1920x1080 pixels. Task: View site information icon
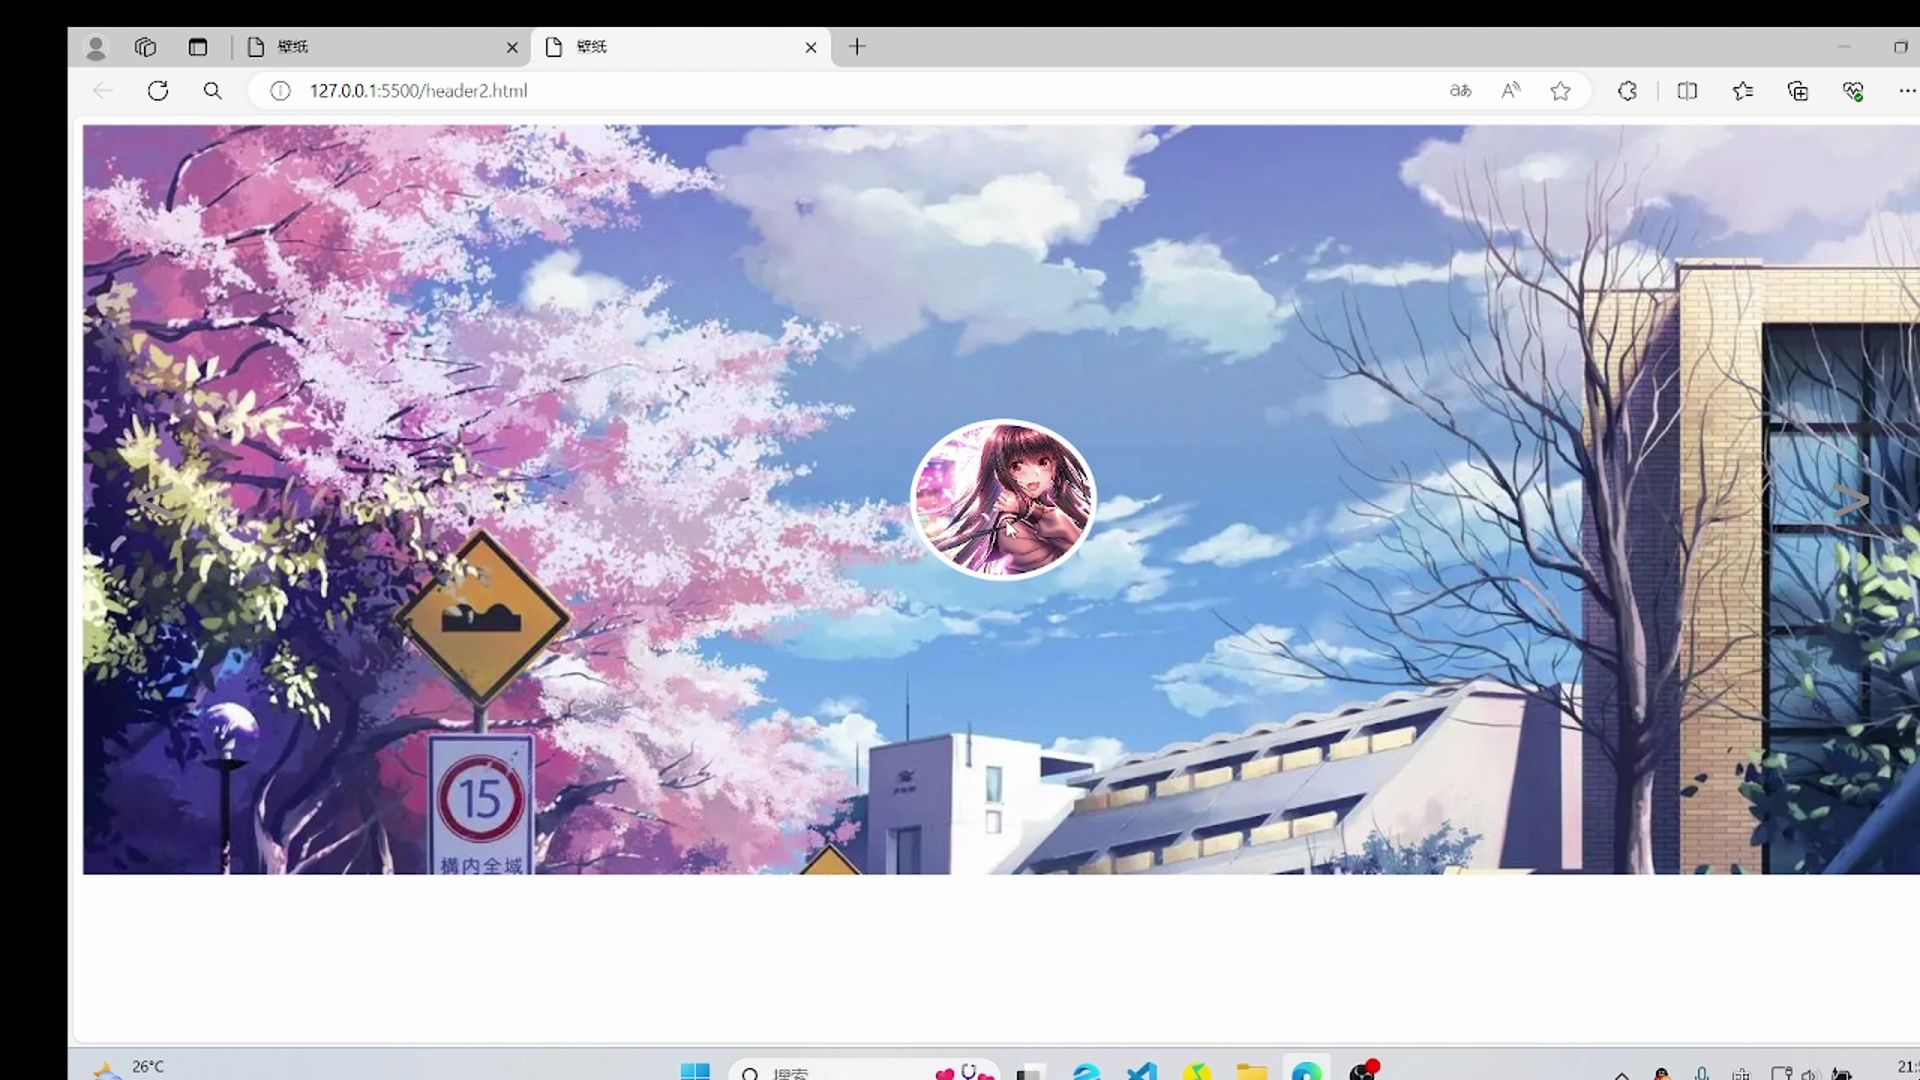[281, 91]
